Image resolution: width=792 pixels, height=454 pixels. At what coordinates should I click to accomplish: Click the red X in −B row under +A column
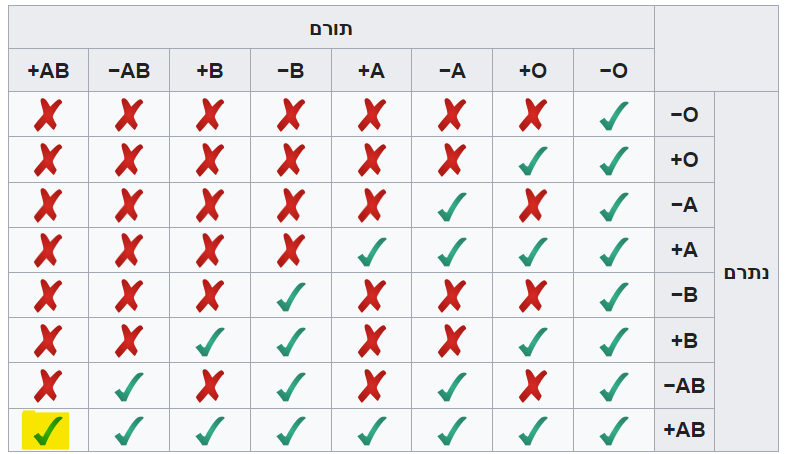click(371, 295)
